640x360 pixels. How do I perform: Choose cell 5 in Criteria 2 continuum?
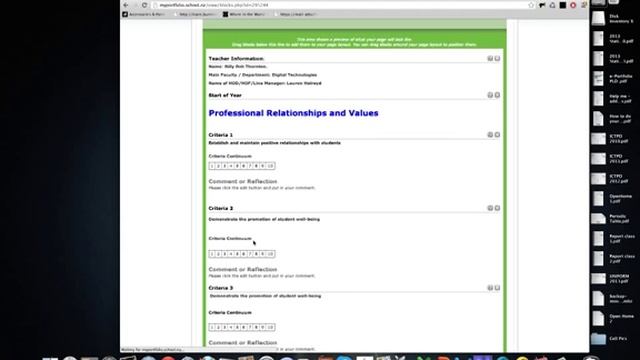[237, 254]
